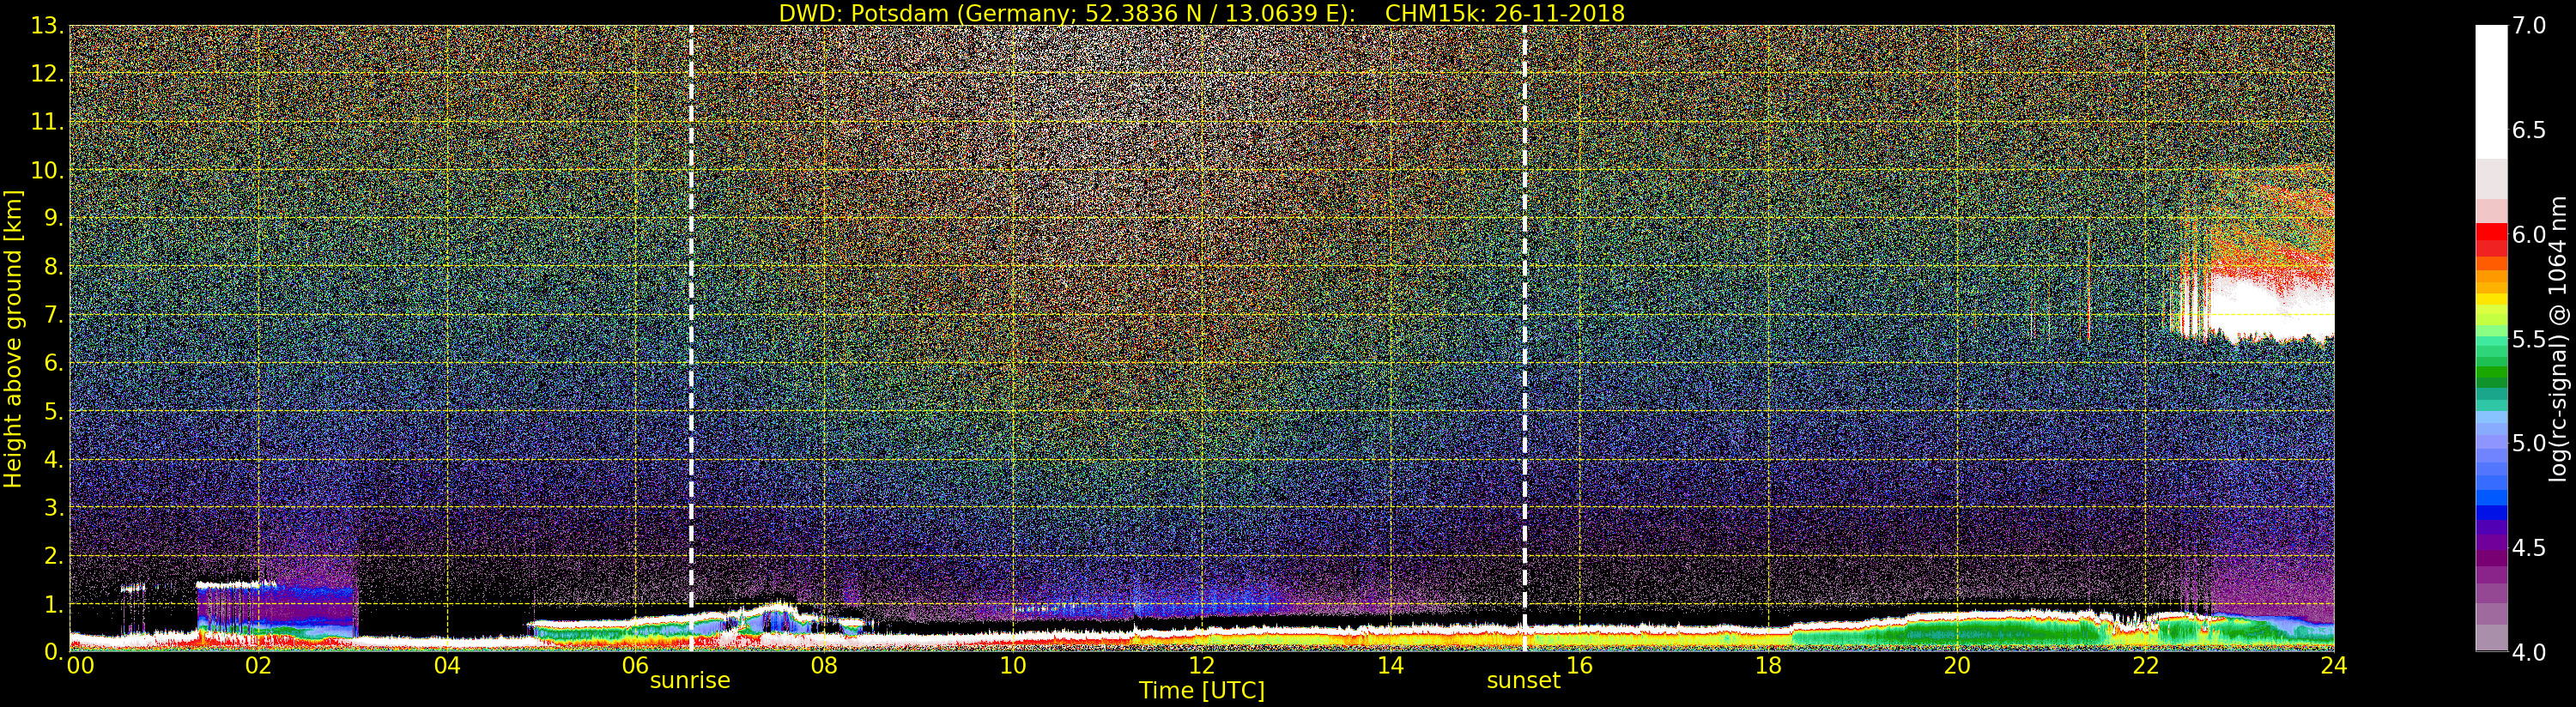Click the '12' time axis tick label

(1201, 665)
